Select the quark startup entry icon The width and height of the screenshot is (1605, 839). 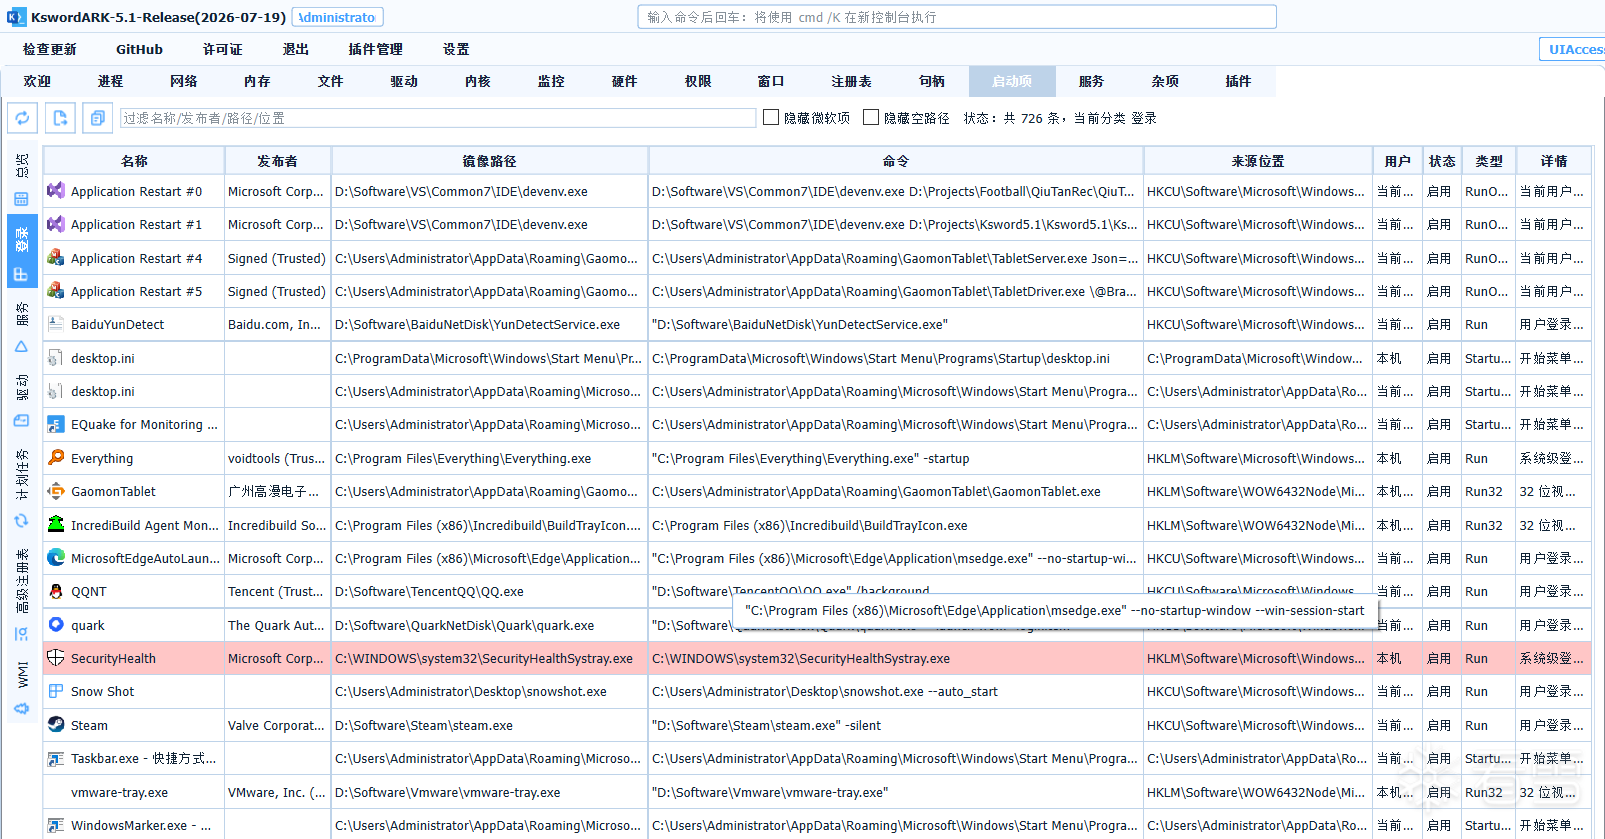pos(56,625)
